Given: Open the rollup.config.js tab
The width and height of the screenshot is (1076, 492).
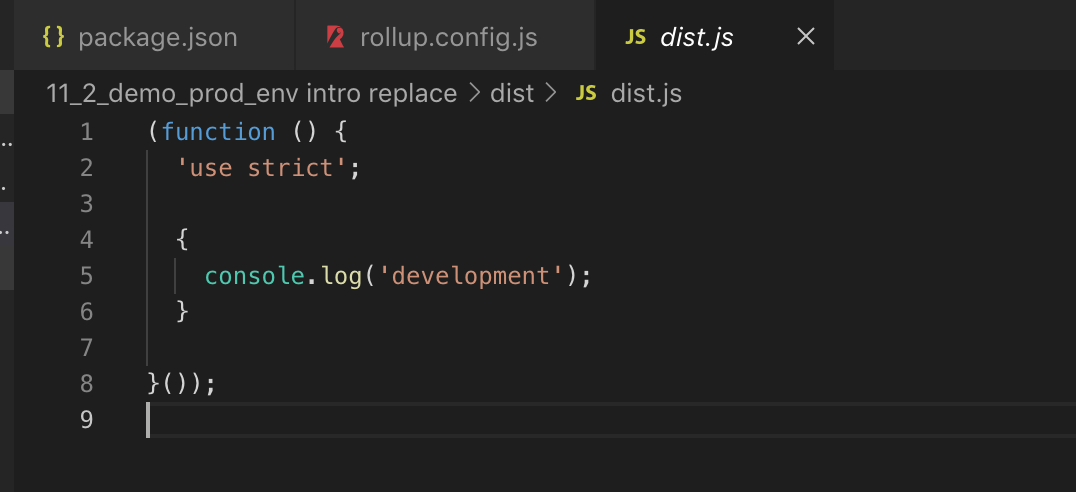Looking at the screenshot, I should point(448,38).
